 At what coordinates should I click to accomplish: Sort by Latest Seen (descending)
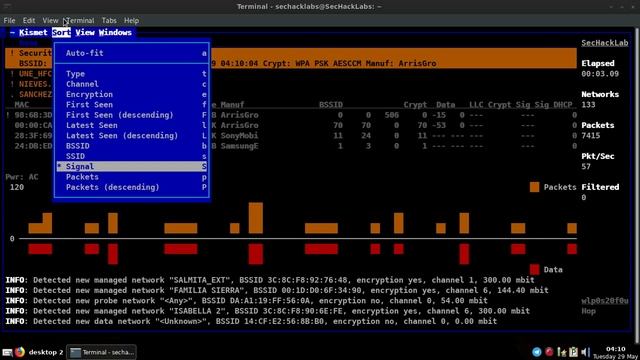tap(132, 136)
